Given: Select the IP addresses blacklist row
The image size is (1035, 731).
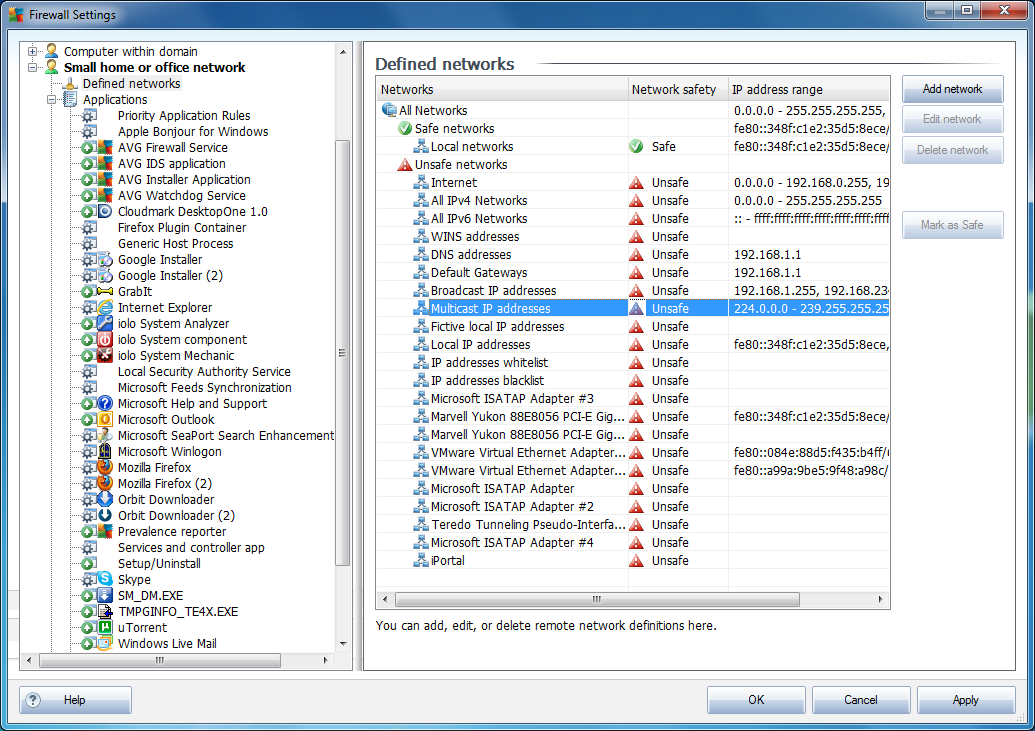Looking at the screenshot, I should [633, 380].
